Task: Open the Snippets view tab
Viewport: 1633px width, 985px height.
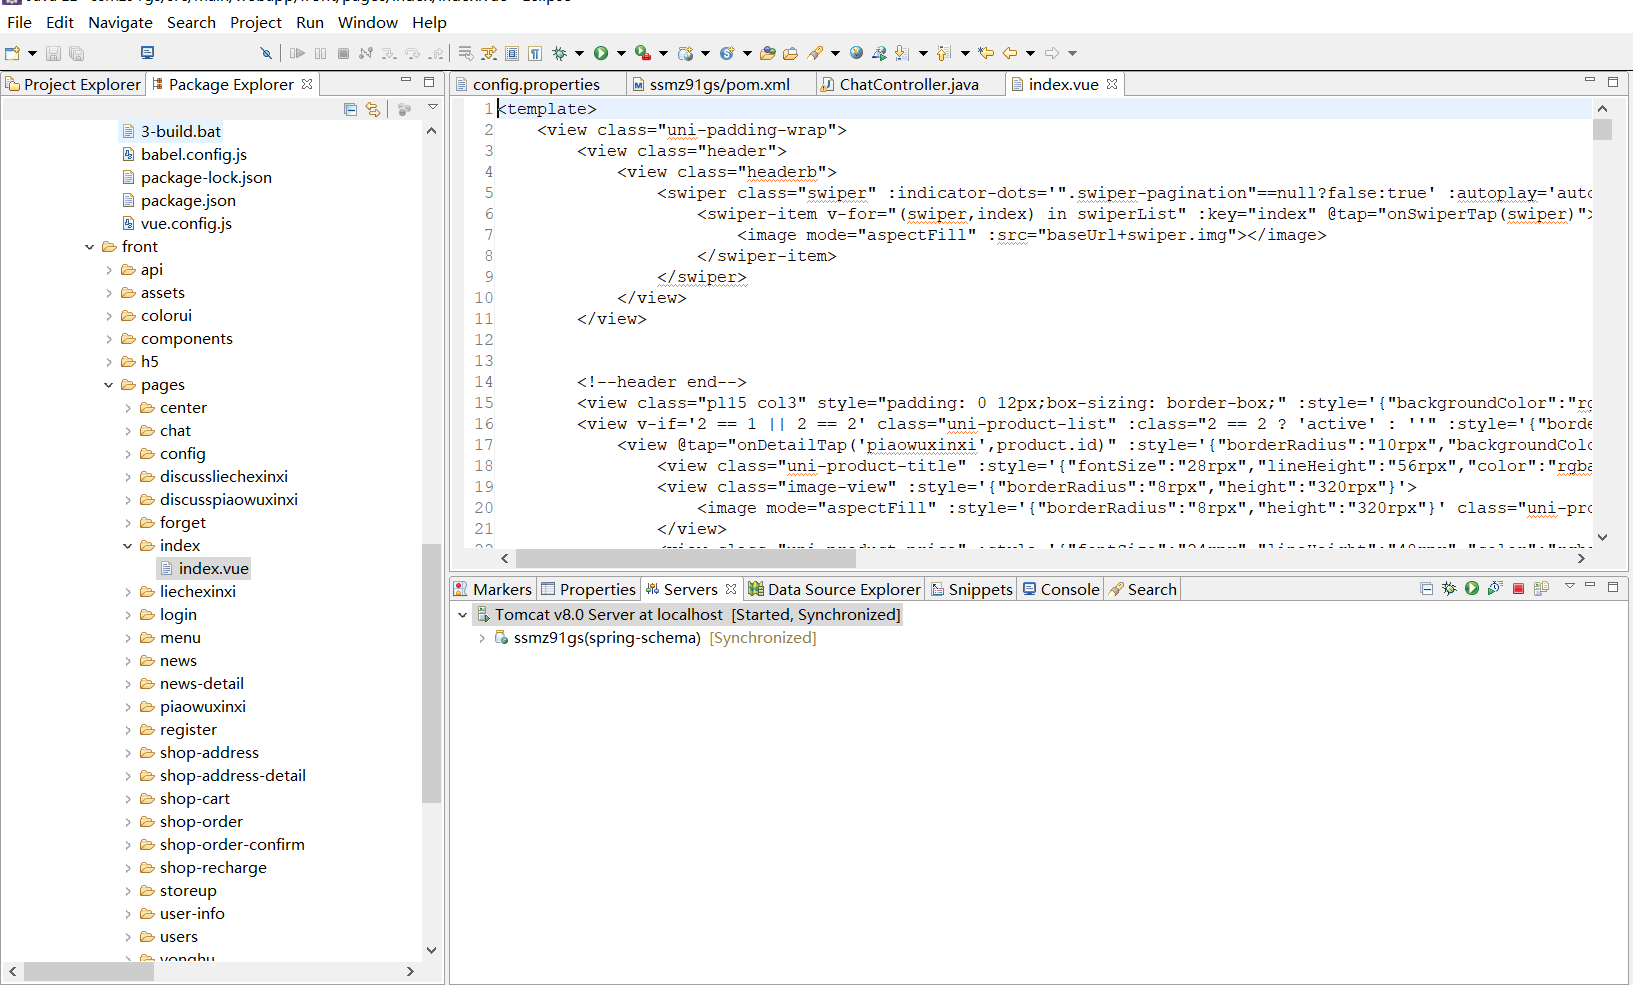Action: pyautogui.click(x=971, y=589)
